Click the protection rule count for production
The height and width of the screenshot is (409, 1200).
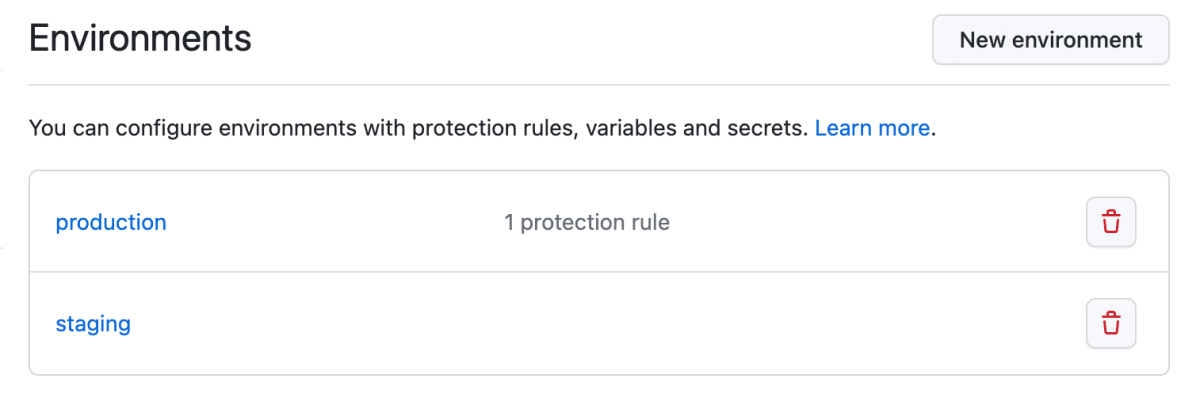(587, 222)
